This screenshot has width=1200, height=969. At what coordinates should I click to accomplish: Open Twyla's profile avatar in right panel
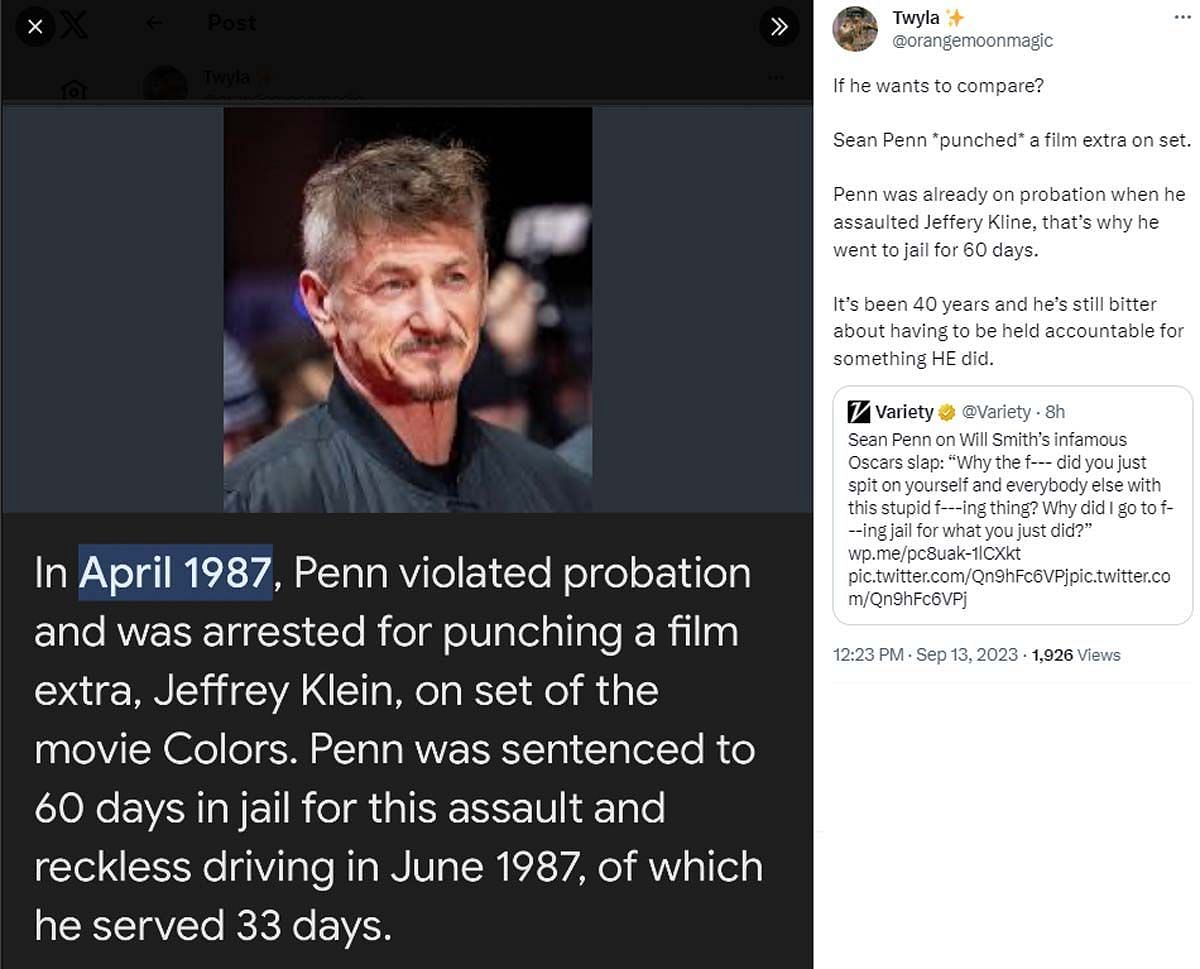tap(855, 29)
